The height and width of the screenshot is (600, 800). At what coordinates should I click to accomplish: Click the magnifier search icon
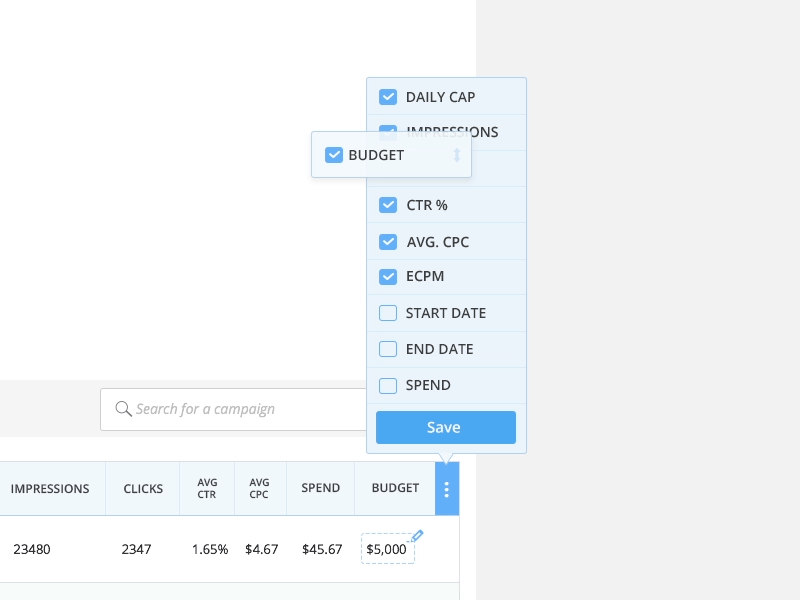(x=123, y=409)
